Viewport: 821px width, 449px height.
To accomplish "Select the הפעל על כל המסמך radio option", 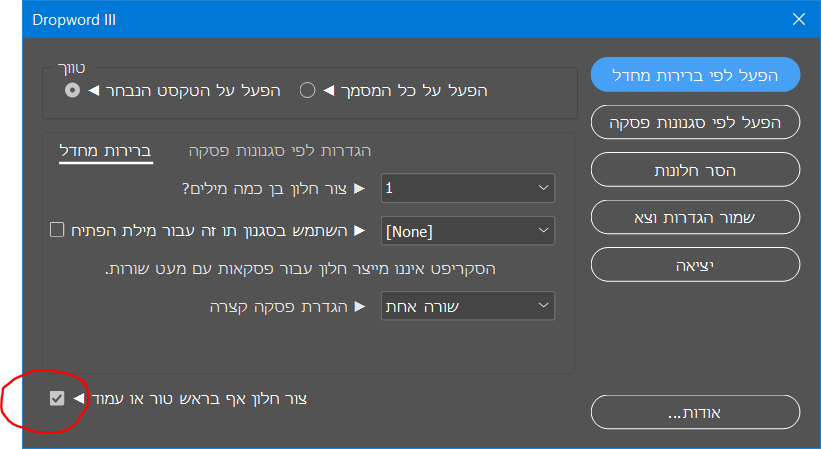I will click(308, 91).
